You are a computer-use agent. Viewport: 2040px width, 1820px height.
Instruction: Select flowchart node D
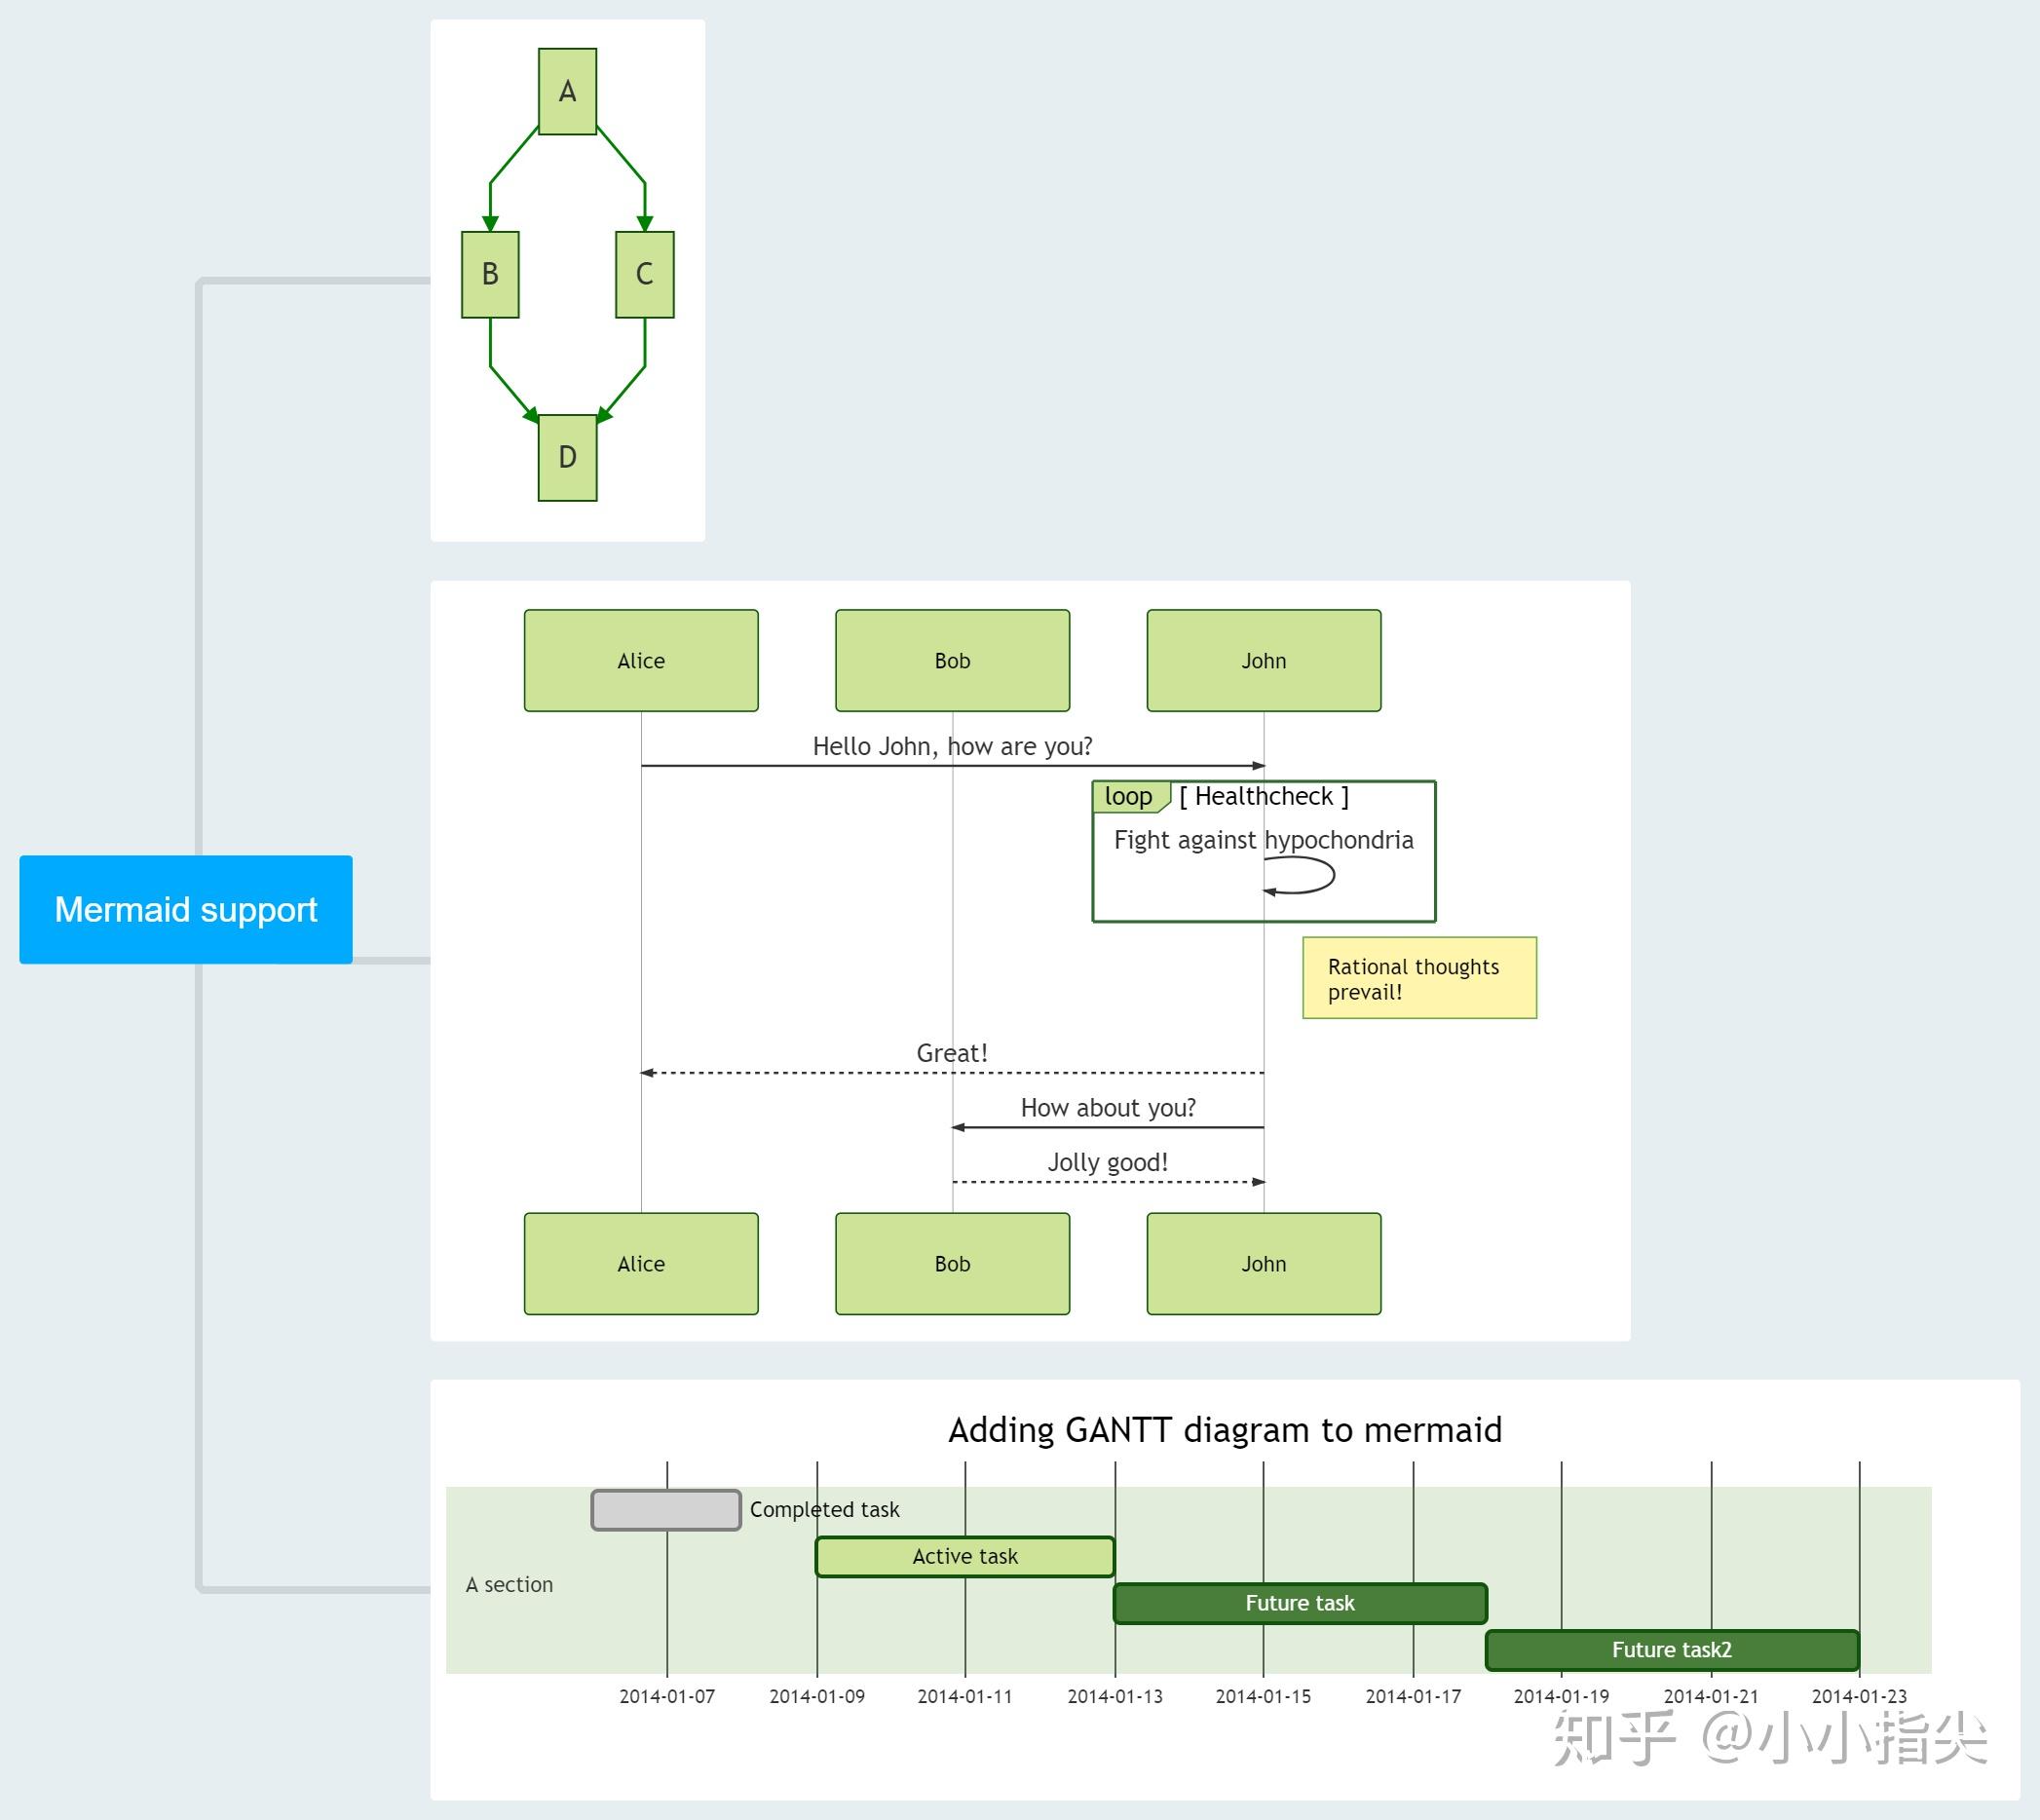pyautogui.click(x=567, y=457)
